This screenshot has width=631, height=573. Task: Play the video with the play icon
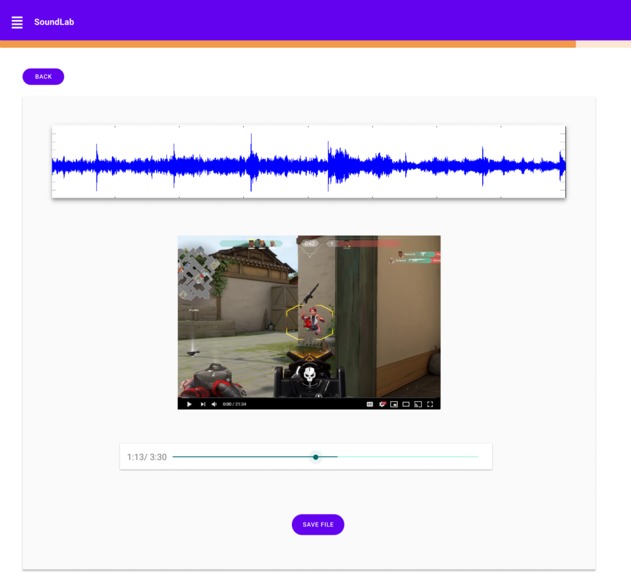189,404
